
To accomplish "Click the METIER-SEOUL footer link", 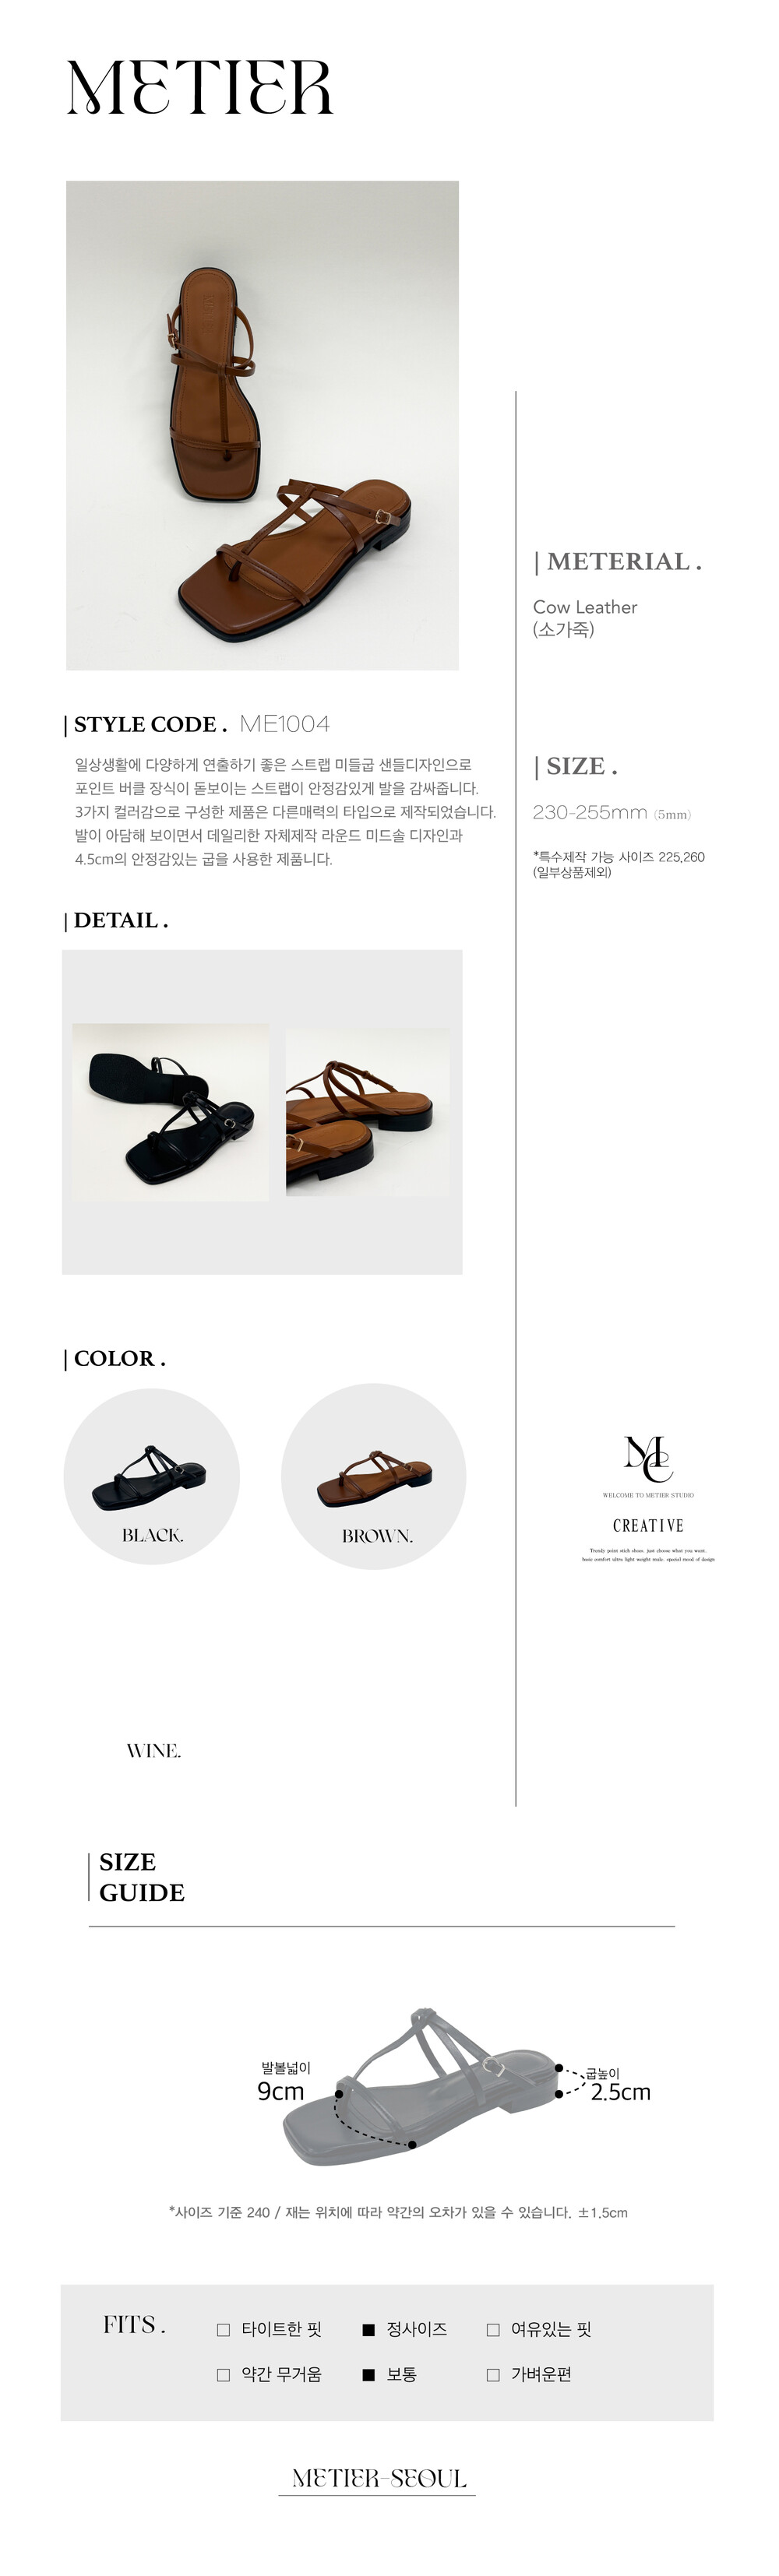I will click(x=379, y=2478).
